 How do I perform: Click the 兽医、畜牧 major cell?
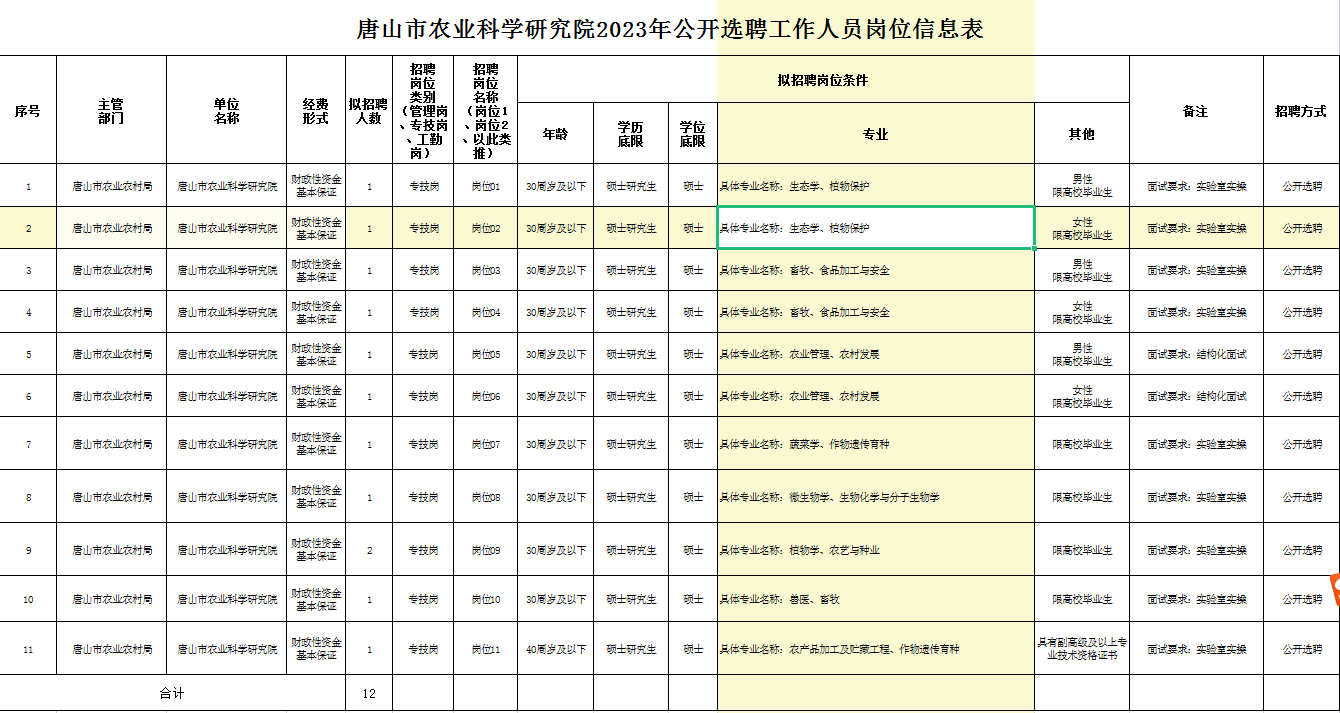coord(876,600)
